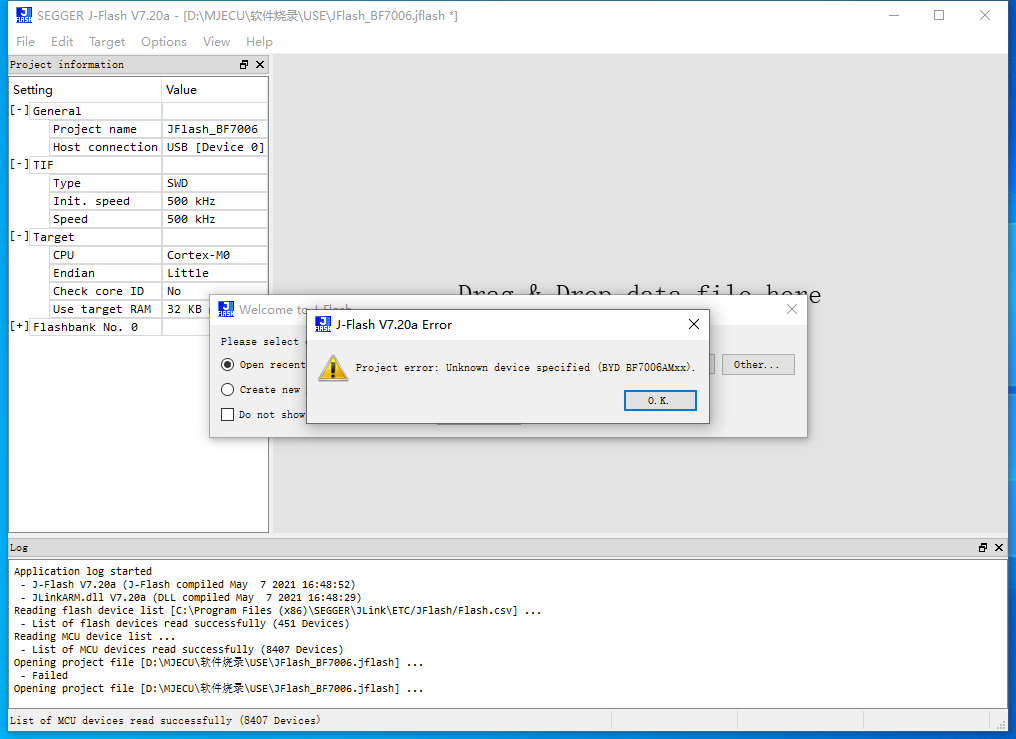
Task: Close the J-Flash V7.20a Error dialog
Action: [x=693, y=324]
